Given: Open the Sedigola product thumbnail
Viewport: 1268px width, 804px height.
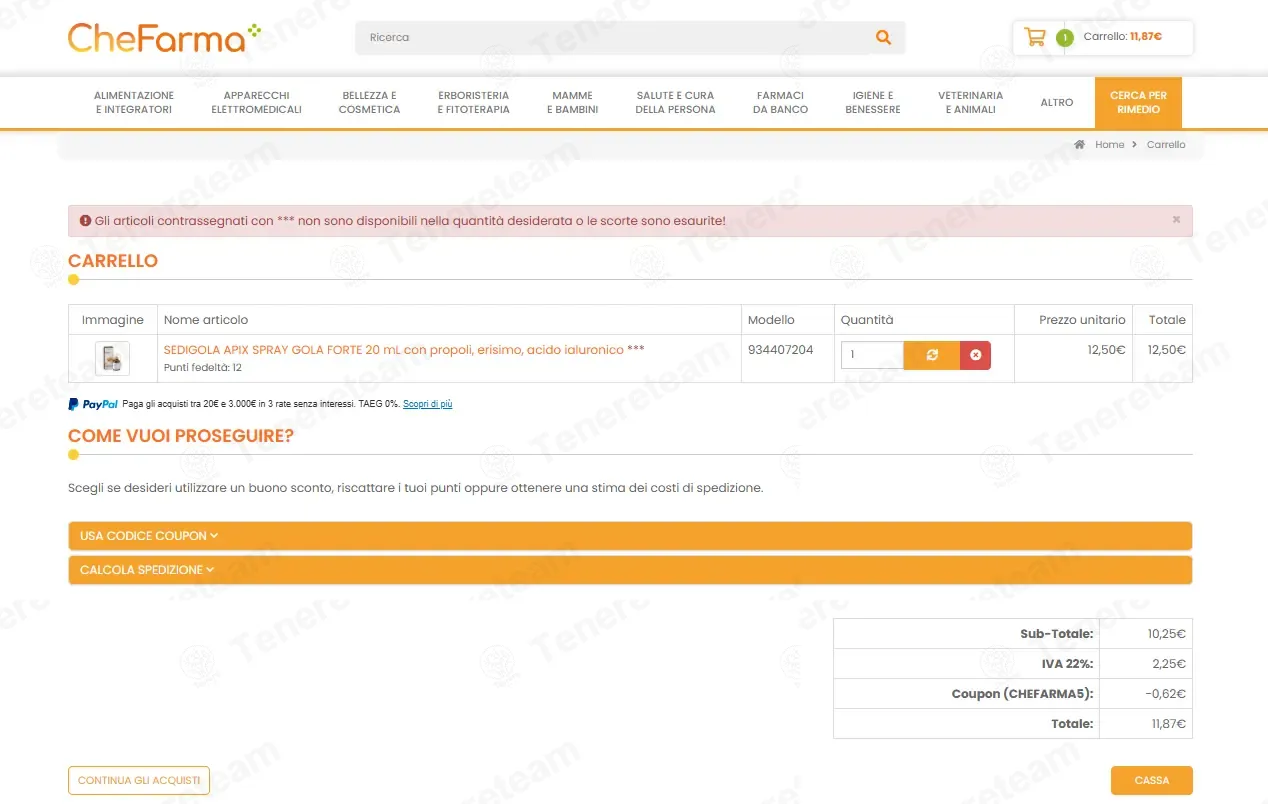Looking at the screenshot, I should point(112,358).
